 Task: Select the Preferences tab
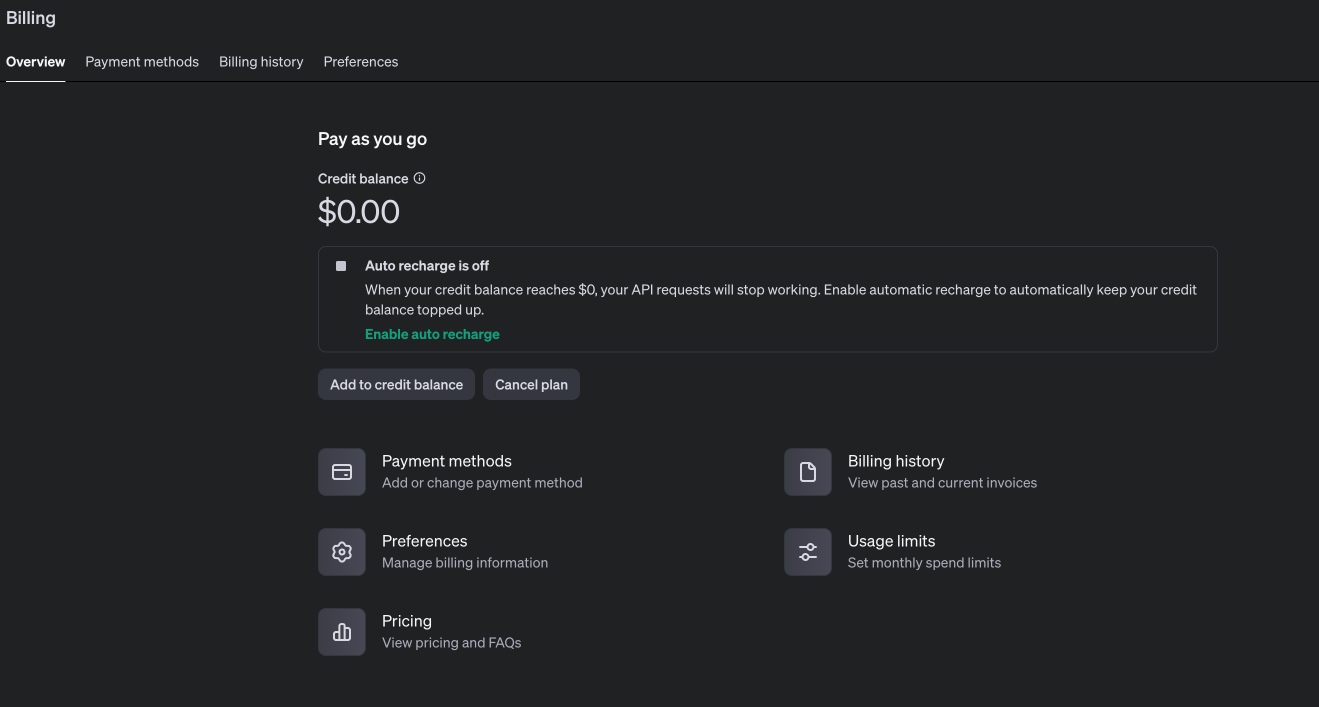tap(360, 61)
